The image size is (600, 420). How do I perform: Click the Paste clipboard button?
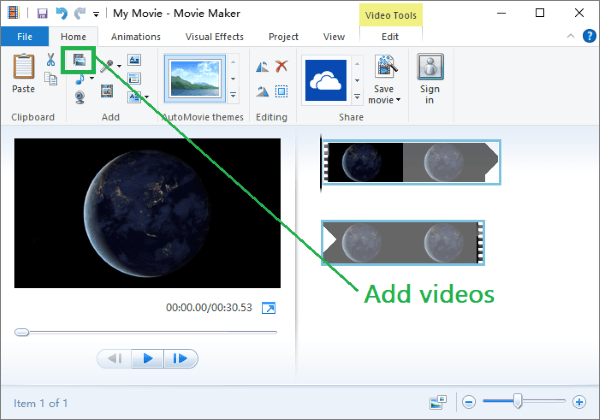24,73
